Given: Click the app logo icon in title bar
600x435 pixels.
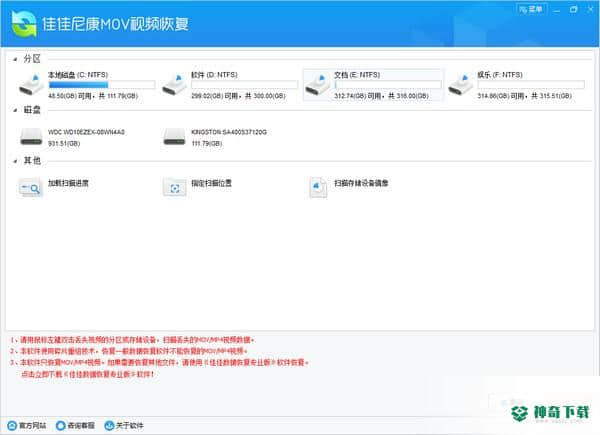Looking at the screenshot, I should click(x=24, y=24).
